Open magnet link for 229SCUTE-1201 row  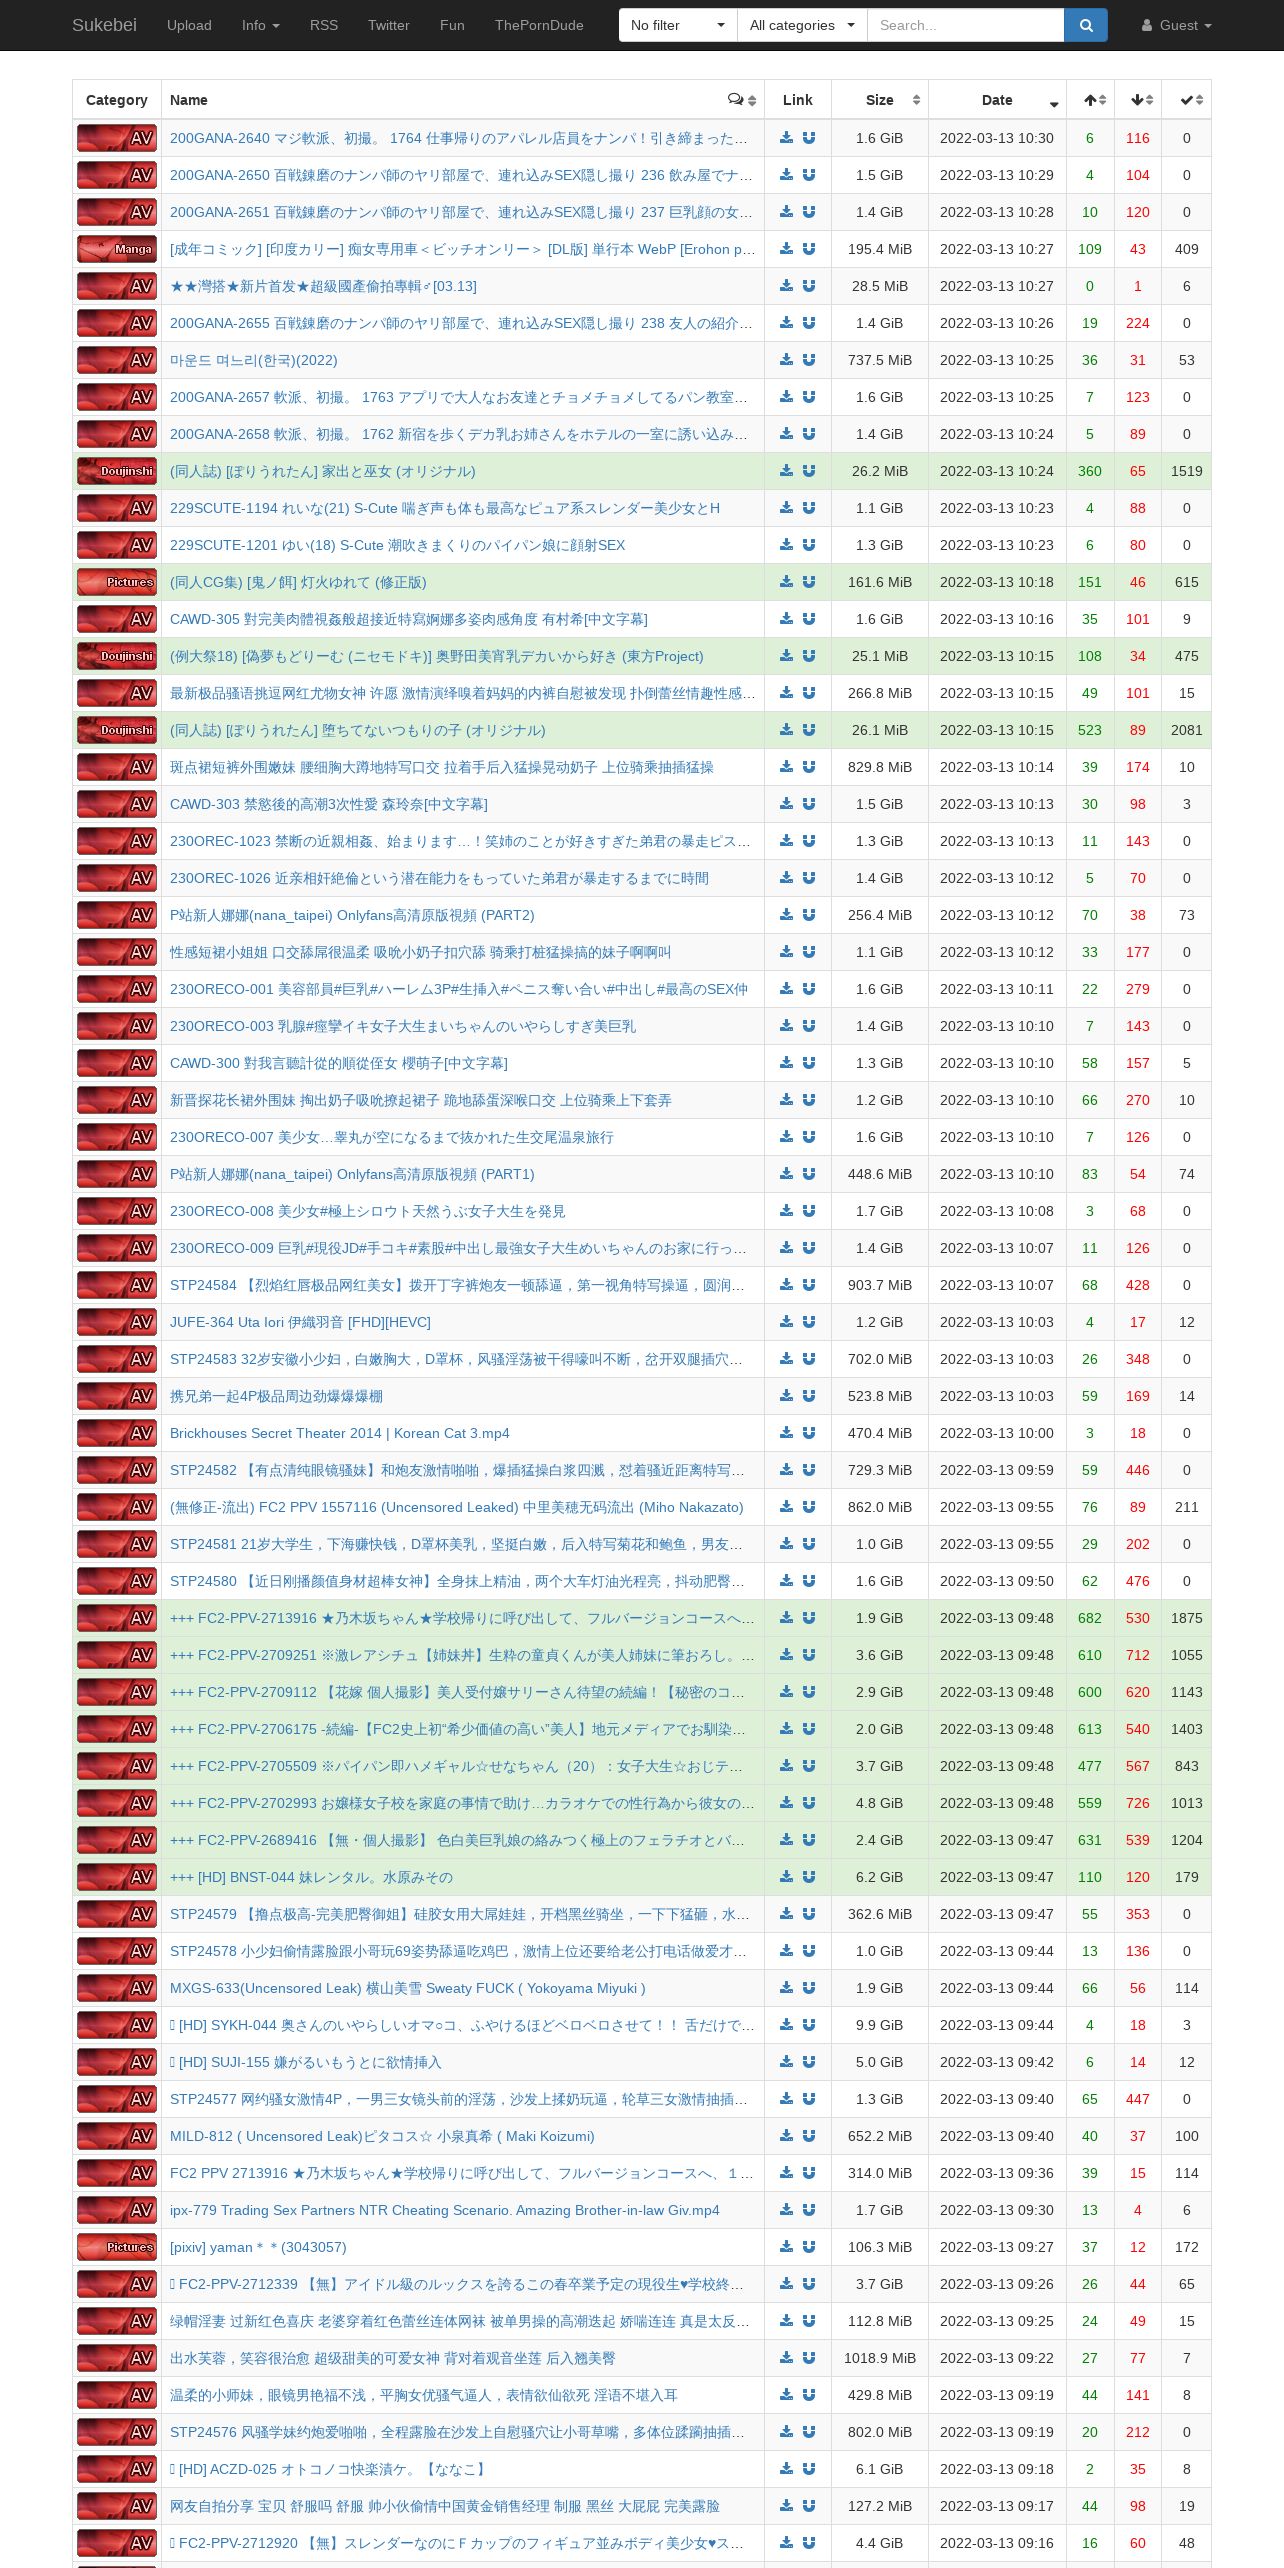pyautogui.click(x=809, y=545)
